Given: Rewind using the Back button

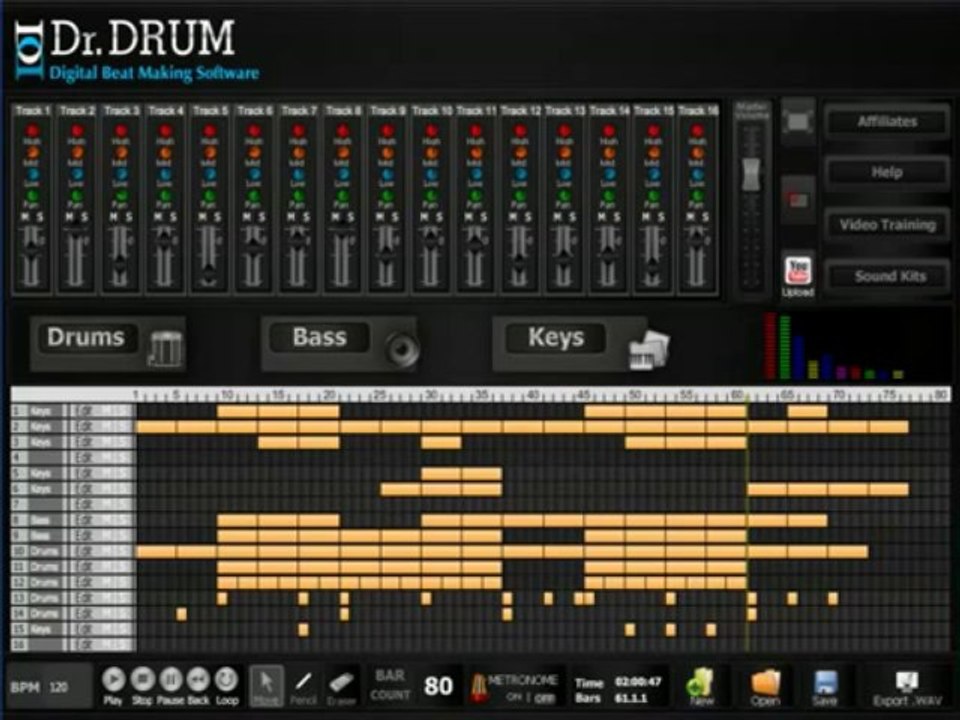Looking at the screenshot, I should [x=198, y=679].
